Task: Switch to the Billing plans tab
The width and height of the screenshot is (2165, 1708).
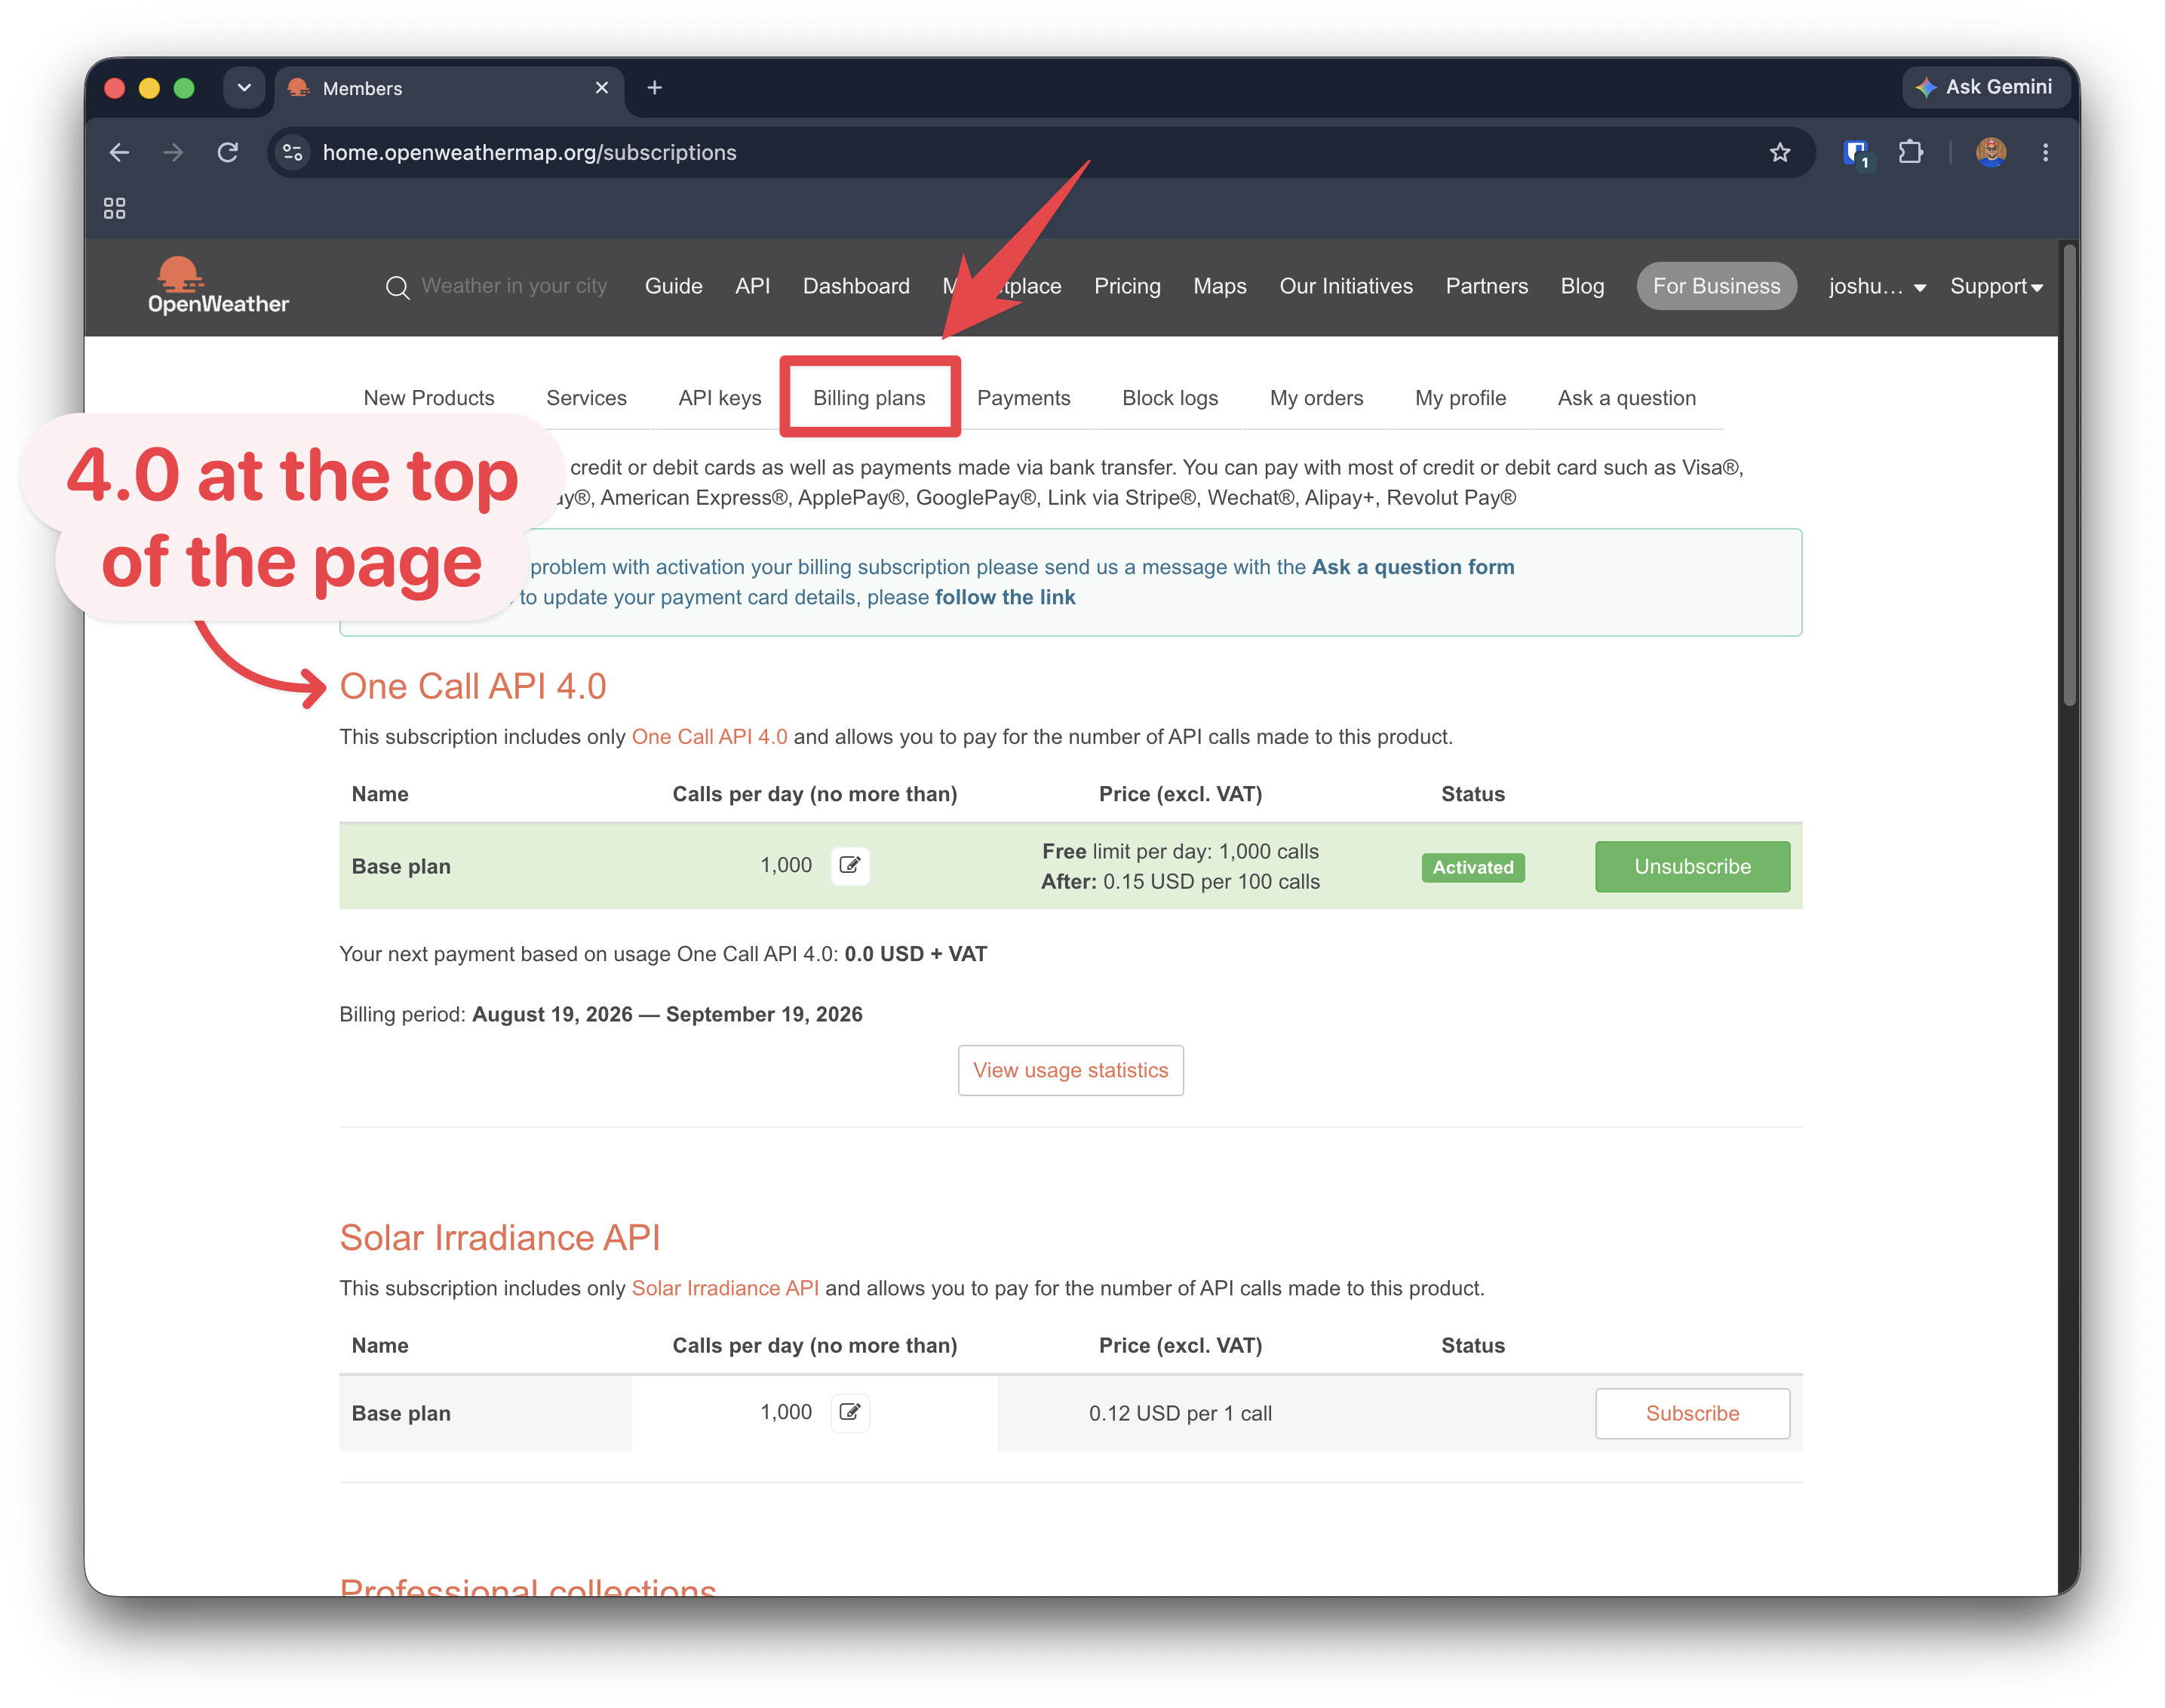Action: pos(869,397)
